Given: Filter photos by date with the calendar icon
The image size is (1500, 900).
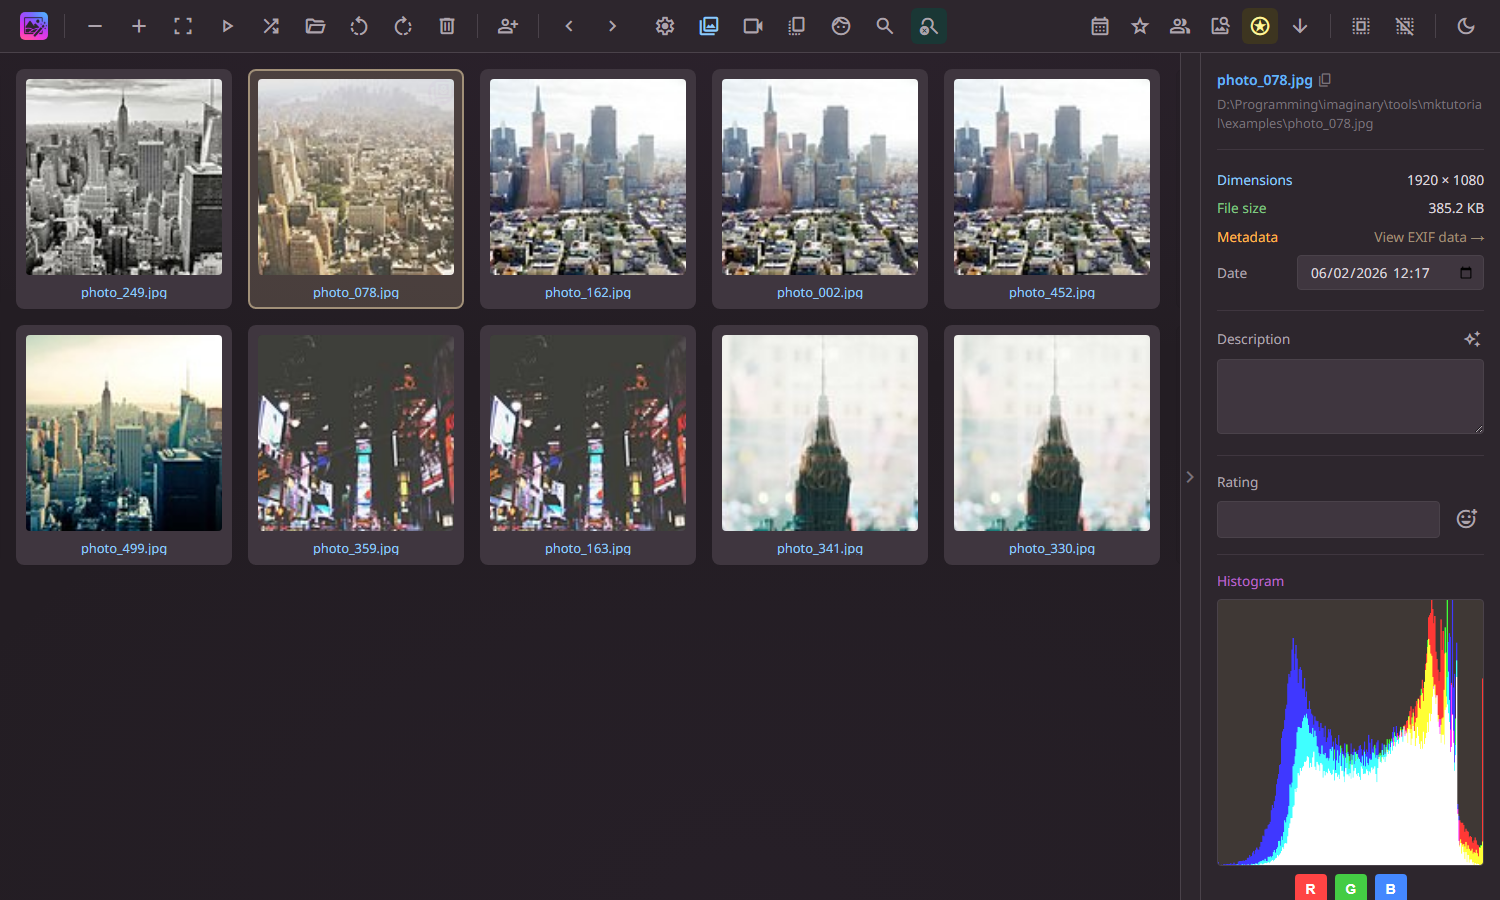Looking at the screenshot, I should (x=1099, y=26).
